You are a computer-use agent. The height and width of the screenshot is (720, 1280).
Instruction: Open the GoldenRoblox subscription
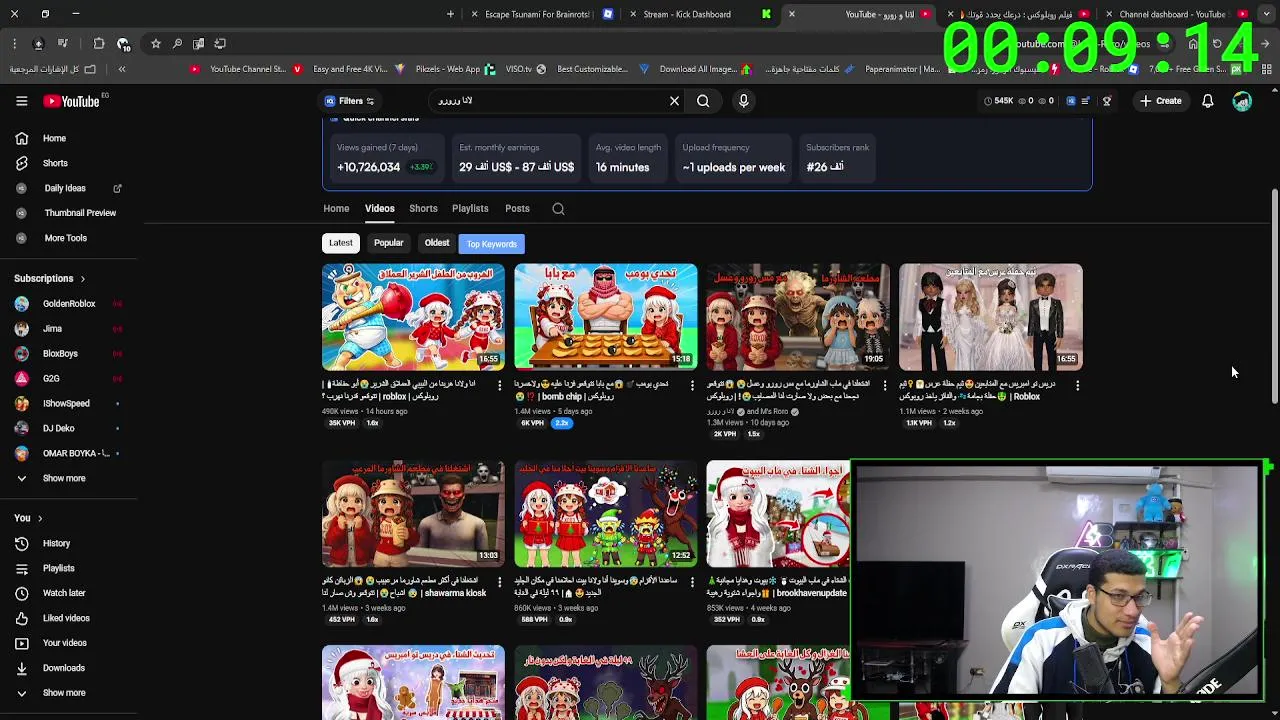coord(68,303)
